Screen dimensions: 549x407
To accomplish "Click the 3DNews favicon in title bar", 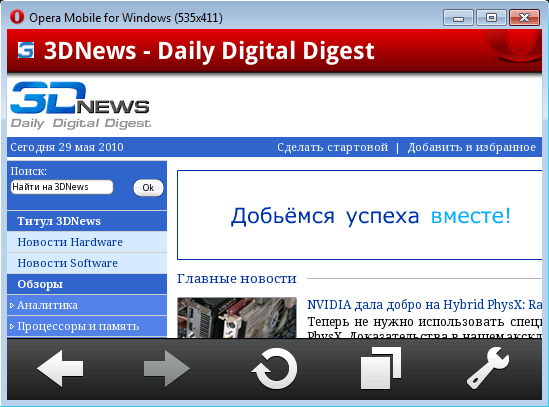I will (26, 50).
